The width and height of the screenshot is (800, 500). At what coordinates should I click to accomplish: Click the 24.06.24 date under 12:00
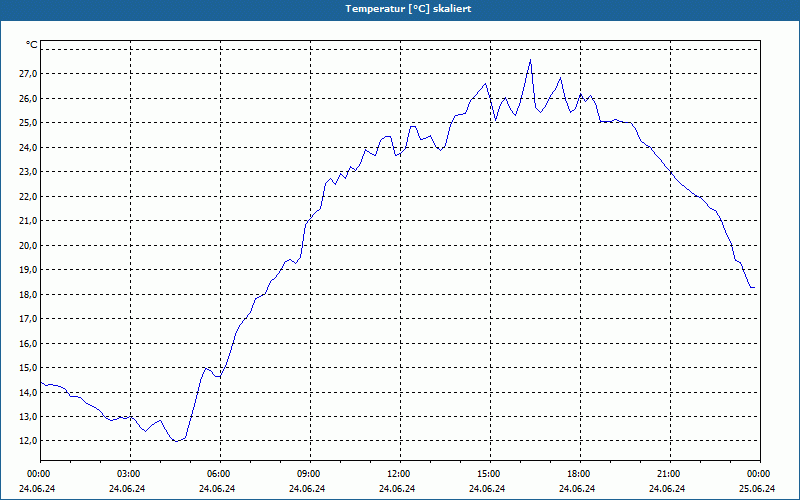397,489
